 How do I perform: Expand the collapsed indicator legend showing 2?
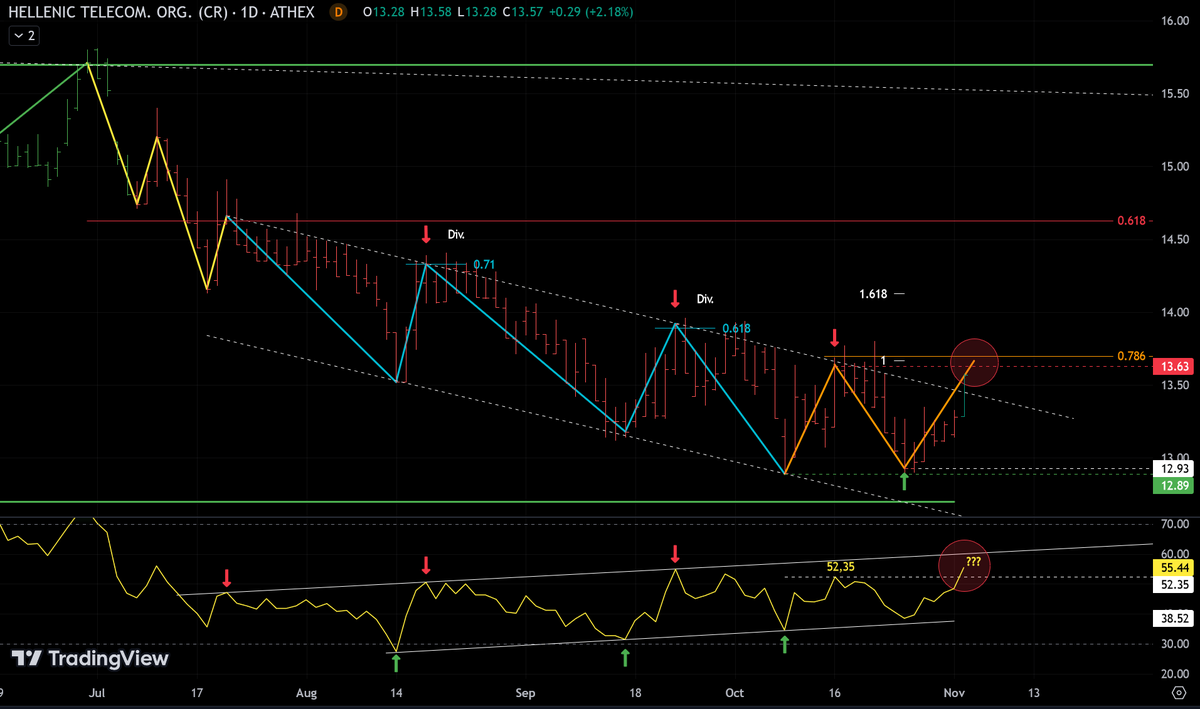point(23,35)
